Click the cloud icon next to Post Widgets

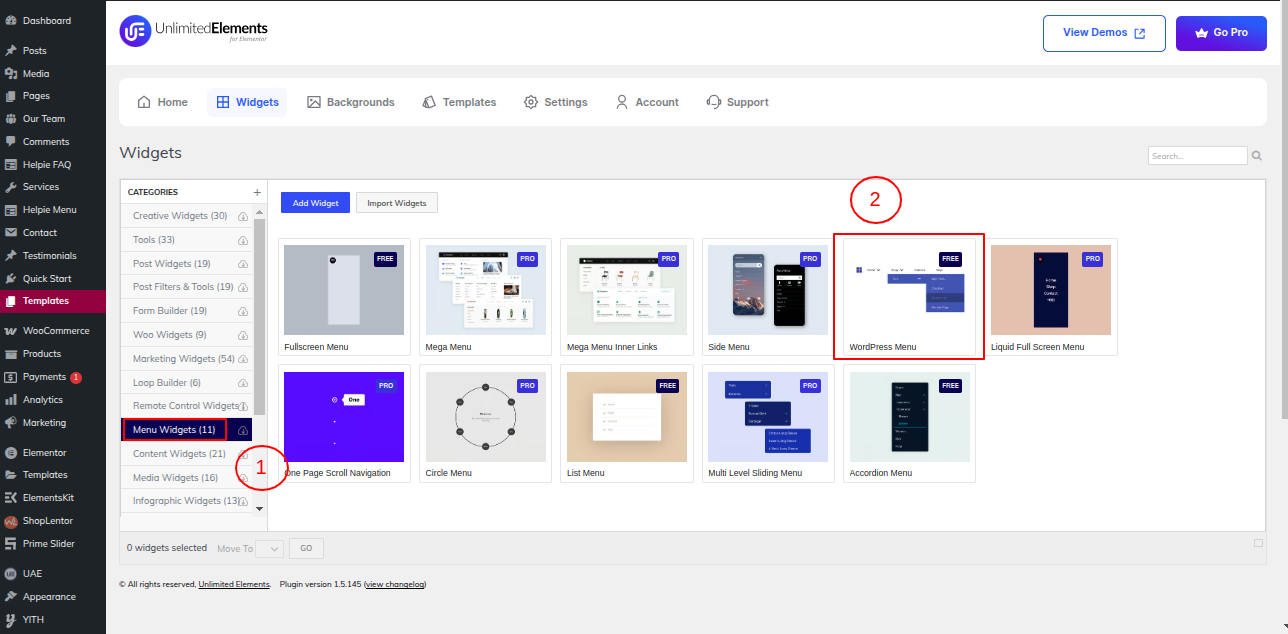(242, 264)
